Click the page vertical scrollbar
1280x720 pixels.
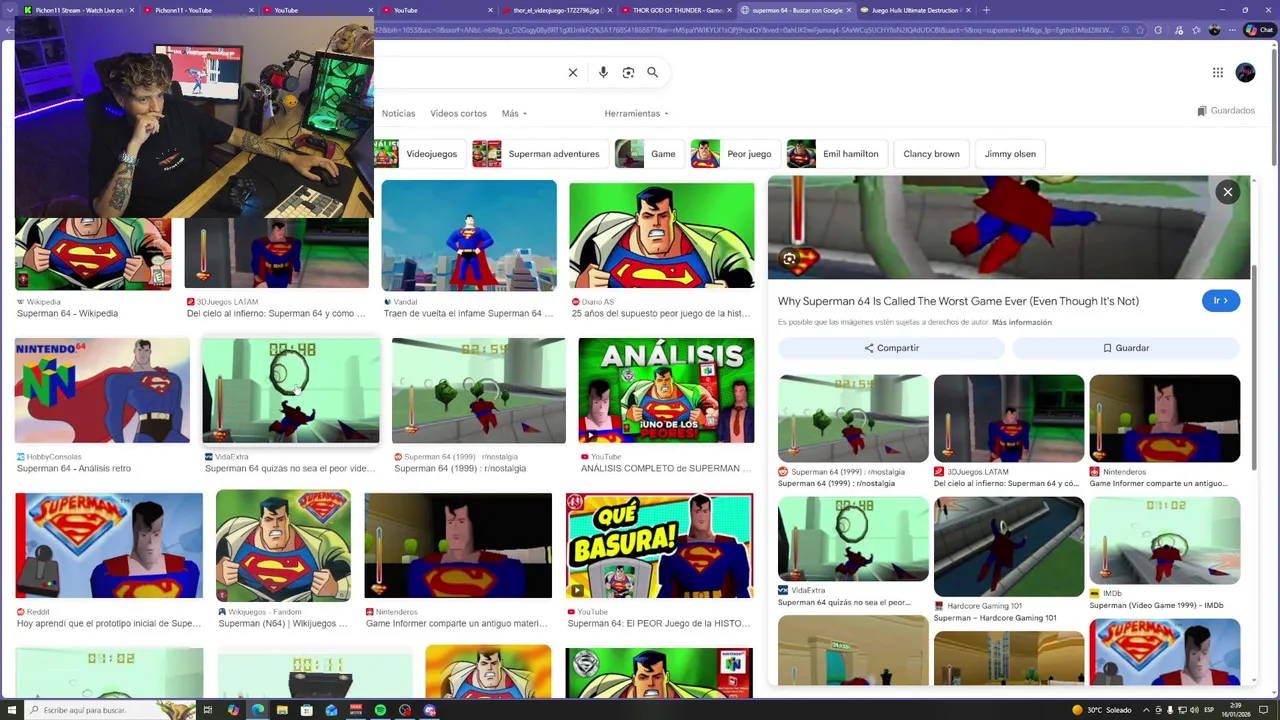pyautogui.click(x=1274, y=105)
